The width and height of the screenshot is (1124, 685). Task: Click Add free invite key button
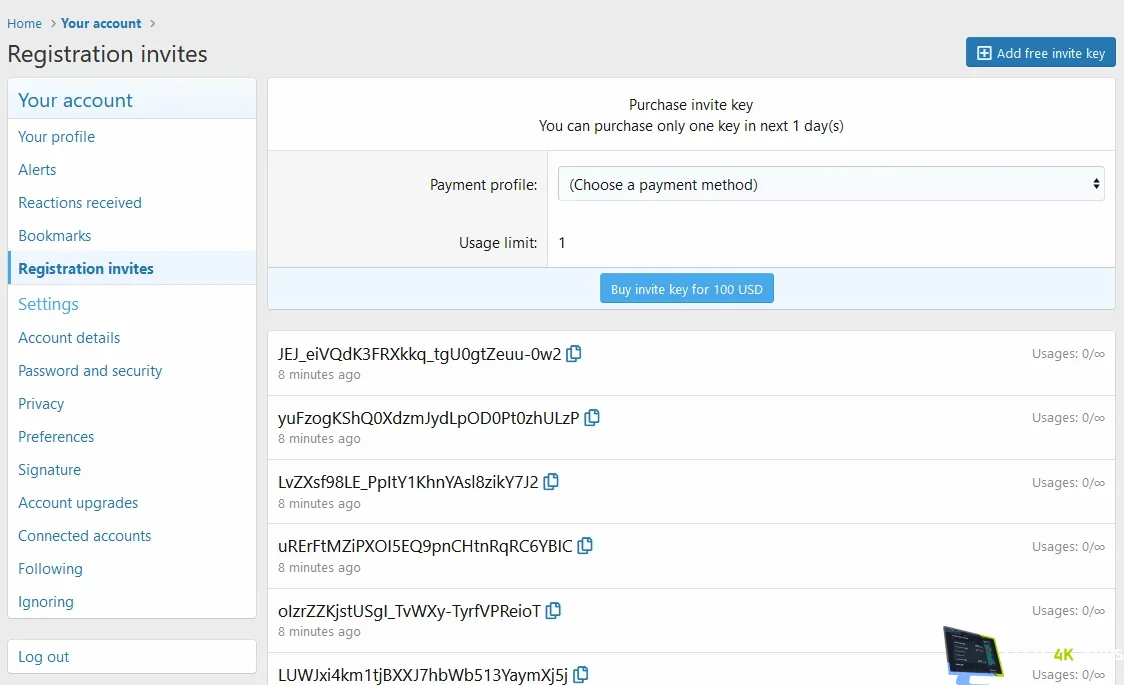coord(1040,53)
